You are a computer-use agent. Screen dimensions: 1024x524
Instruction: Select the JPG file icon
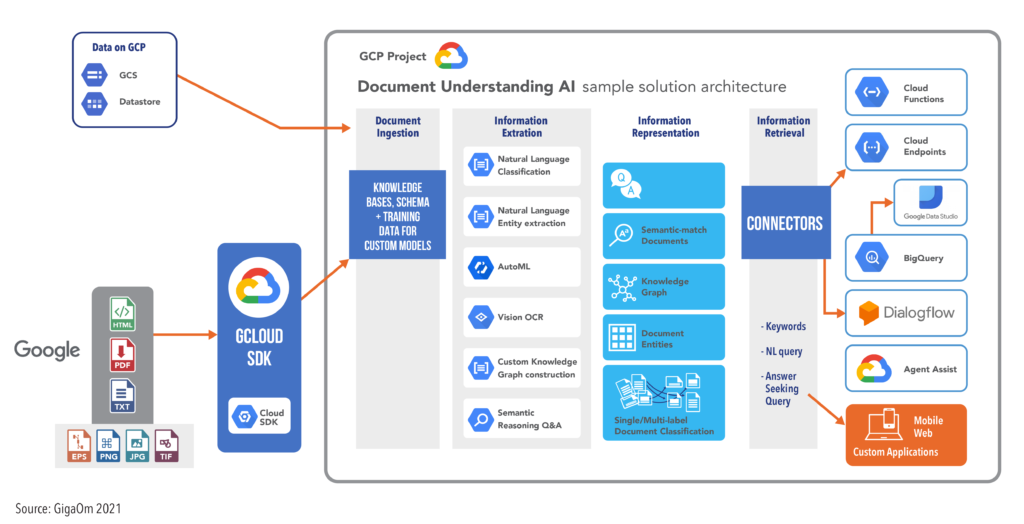click(x=137, y=446)
